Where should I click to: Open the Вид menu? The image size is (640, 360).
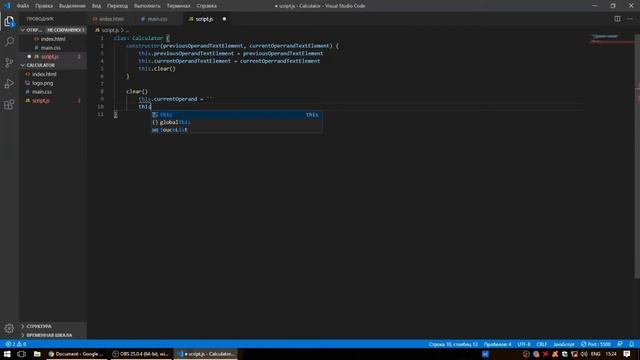[96, 6]
